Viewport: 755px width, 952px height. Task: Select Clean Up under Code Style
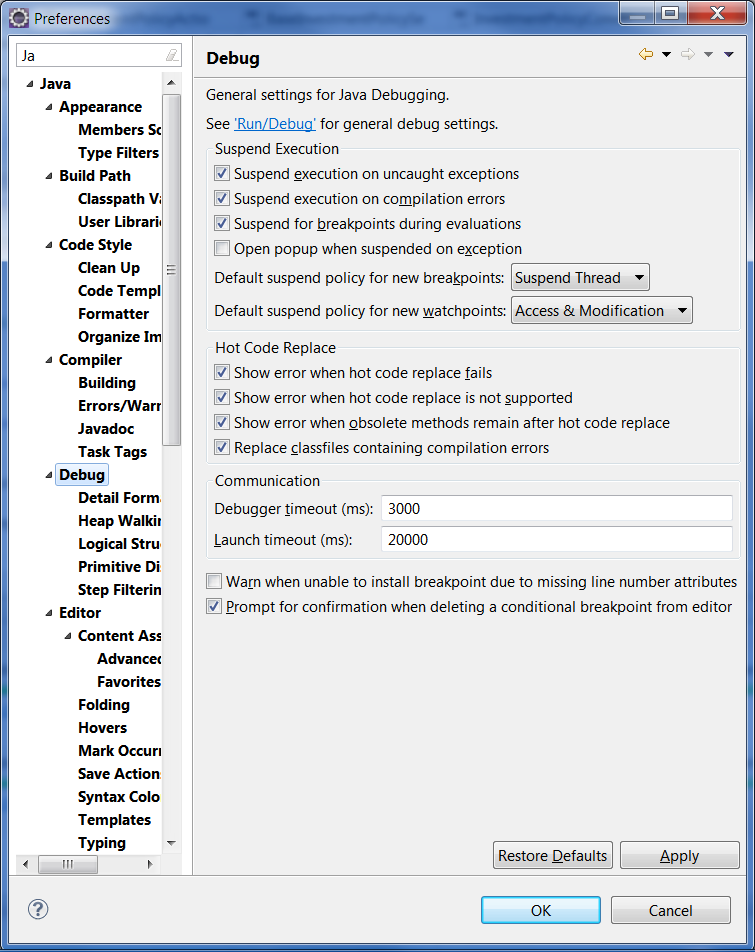[x=109, y=268]
